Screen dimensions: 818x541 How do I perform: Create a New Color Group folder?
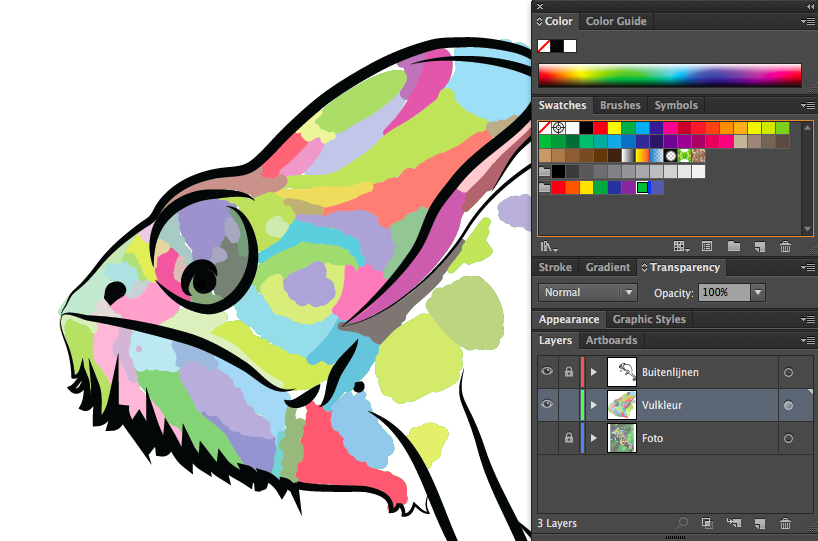coord(733,246)
